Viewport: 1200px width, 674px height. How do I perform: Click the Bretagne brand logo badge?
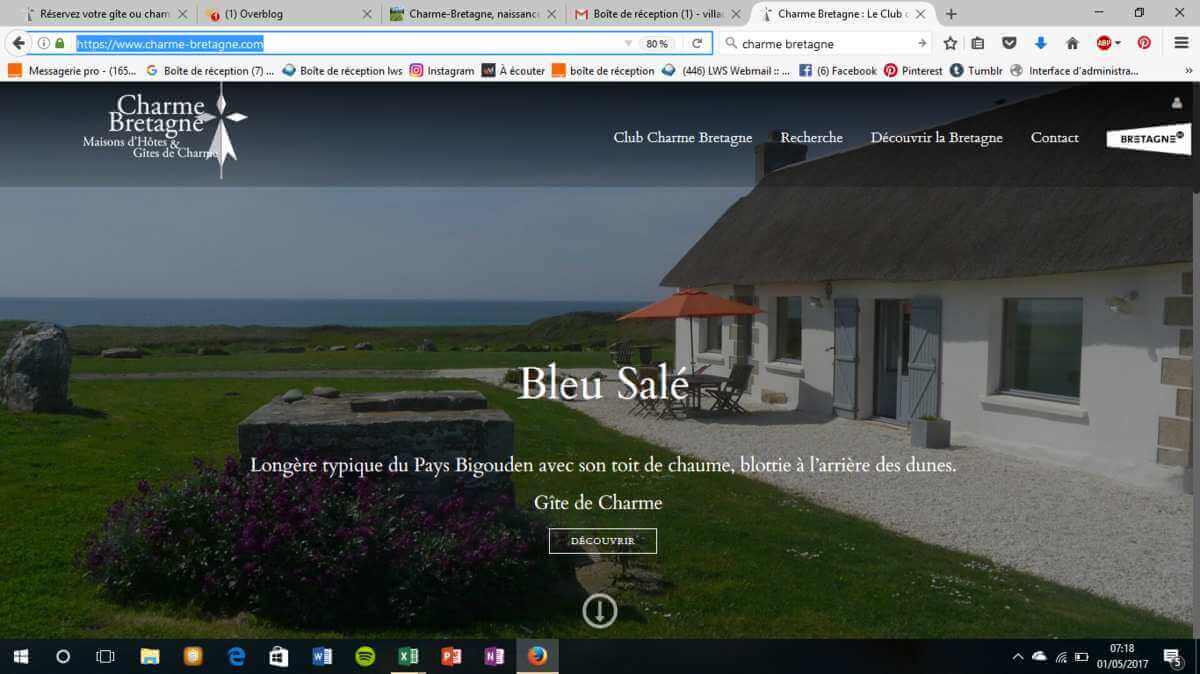1149,139
